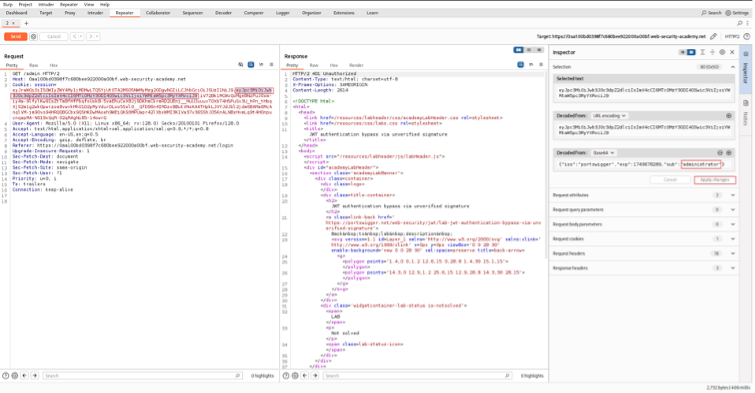This screenshot has height=393, width=755.
Task: Open Request pane hamburger options menu
Action: tap(271, 65)
